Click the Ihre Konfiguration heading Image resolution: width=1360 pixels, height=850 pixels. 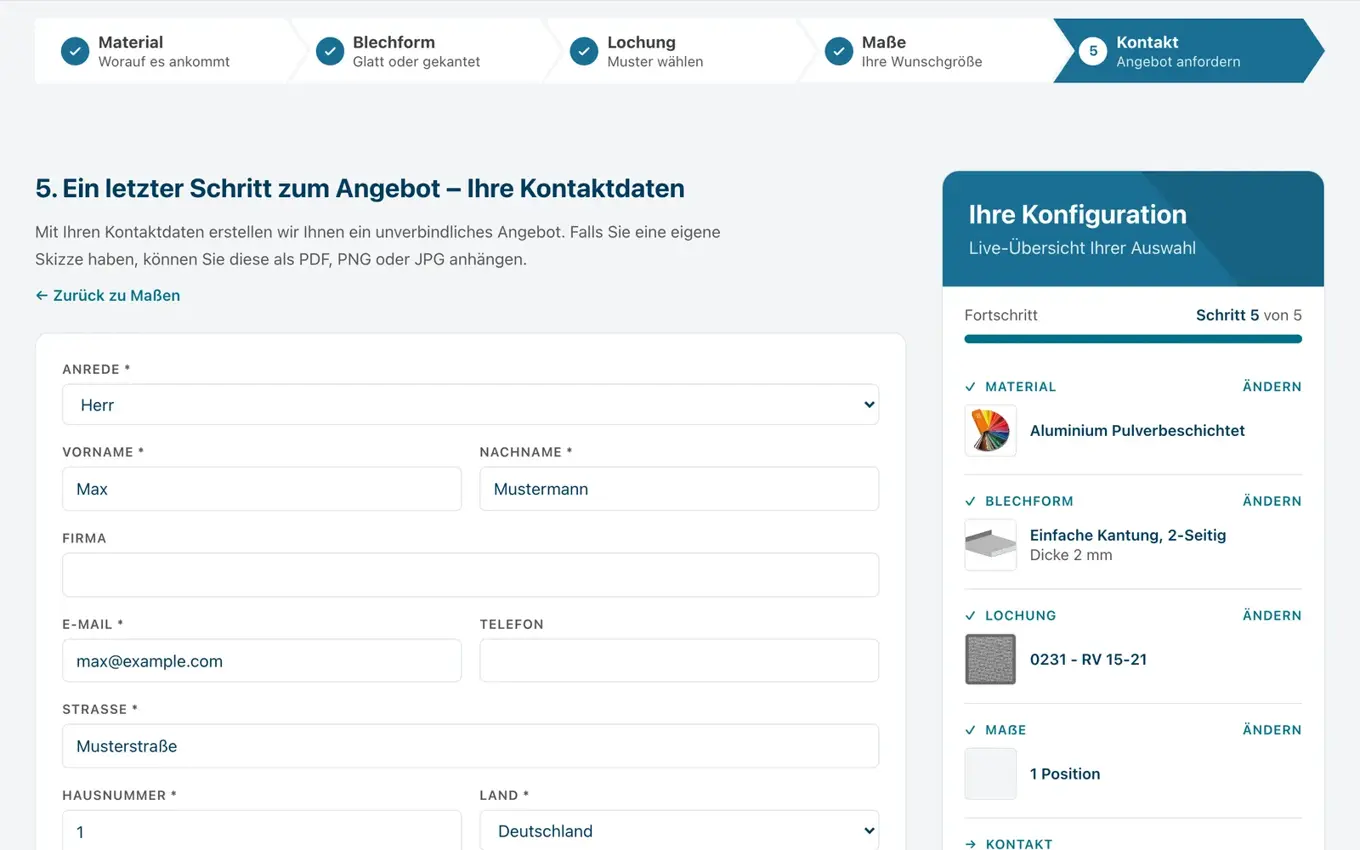pos(1078,215)
